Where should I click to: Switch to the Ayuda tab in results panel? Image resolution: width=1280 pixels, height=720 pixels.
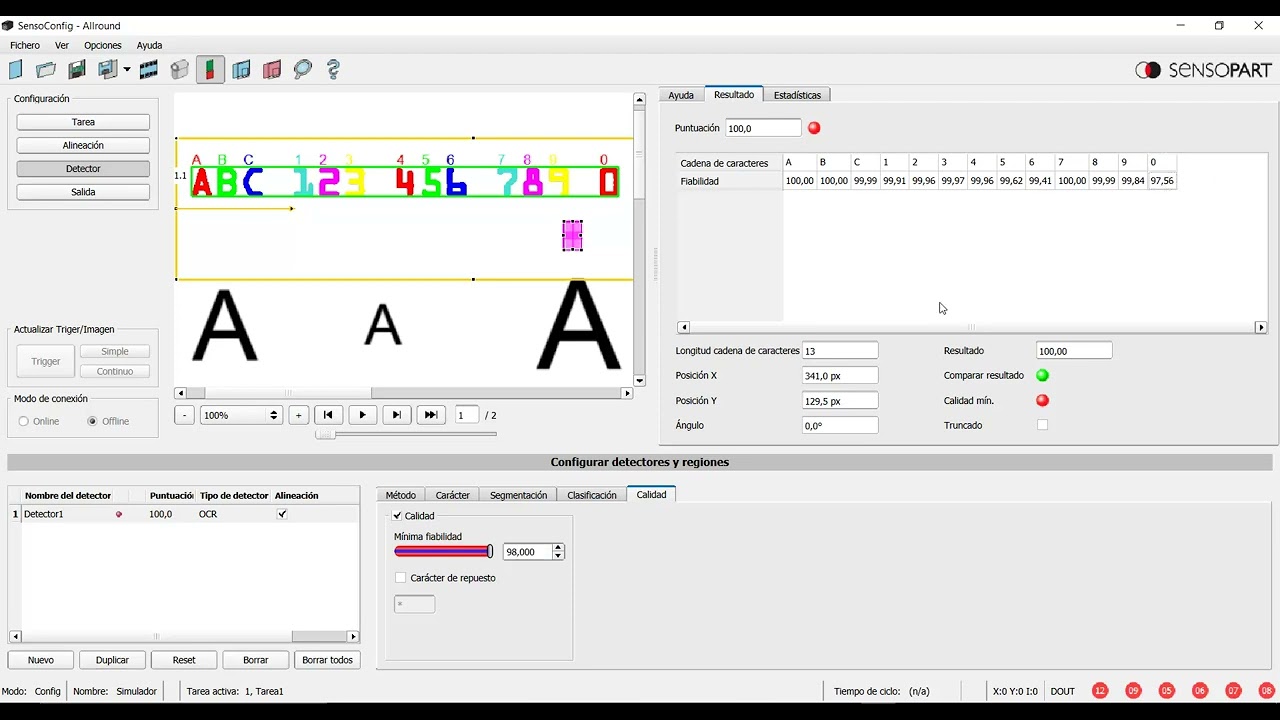pyautogui.click(x=681, y=95)
